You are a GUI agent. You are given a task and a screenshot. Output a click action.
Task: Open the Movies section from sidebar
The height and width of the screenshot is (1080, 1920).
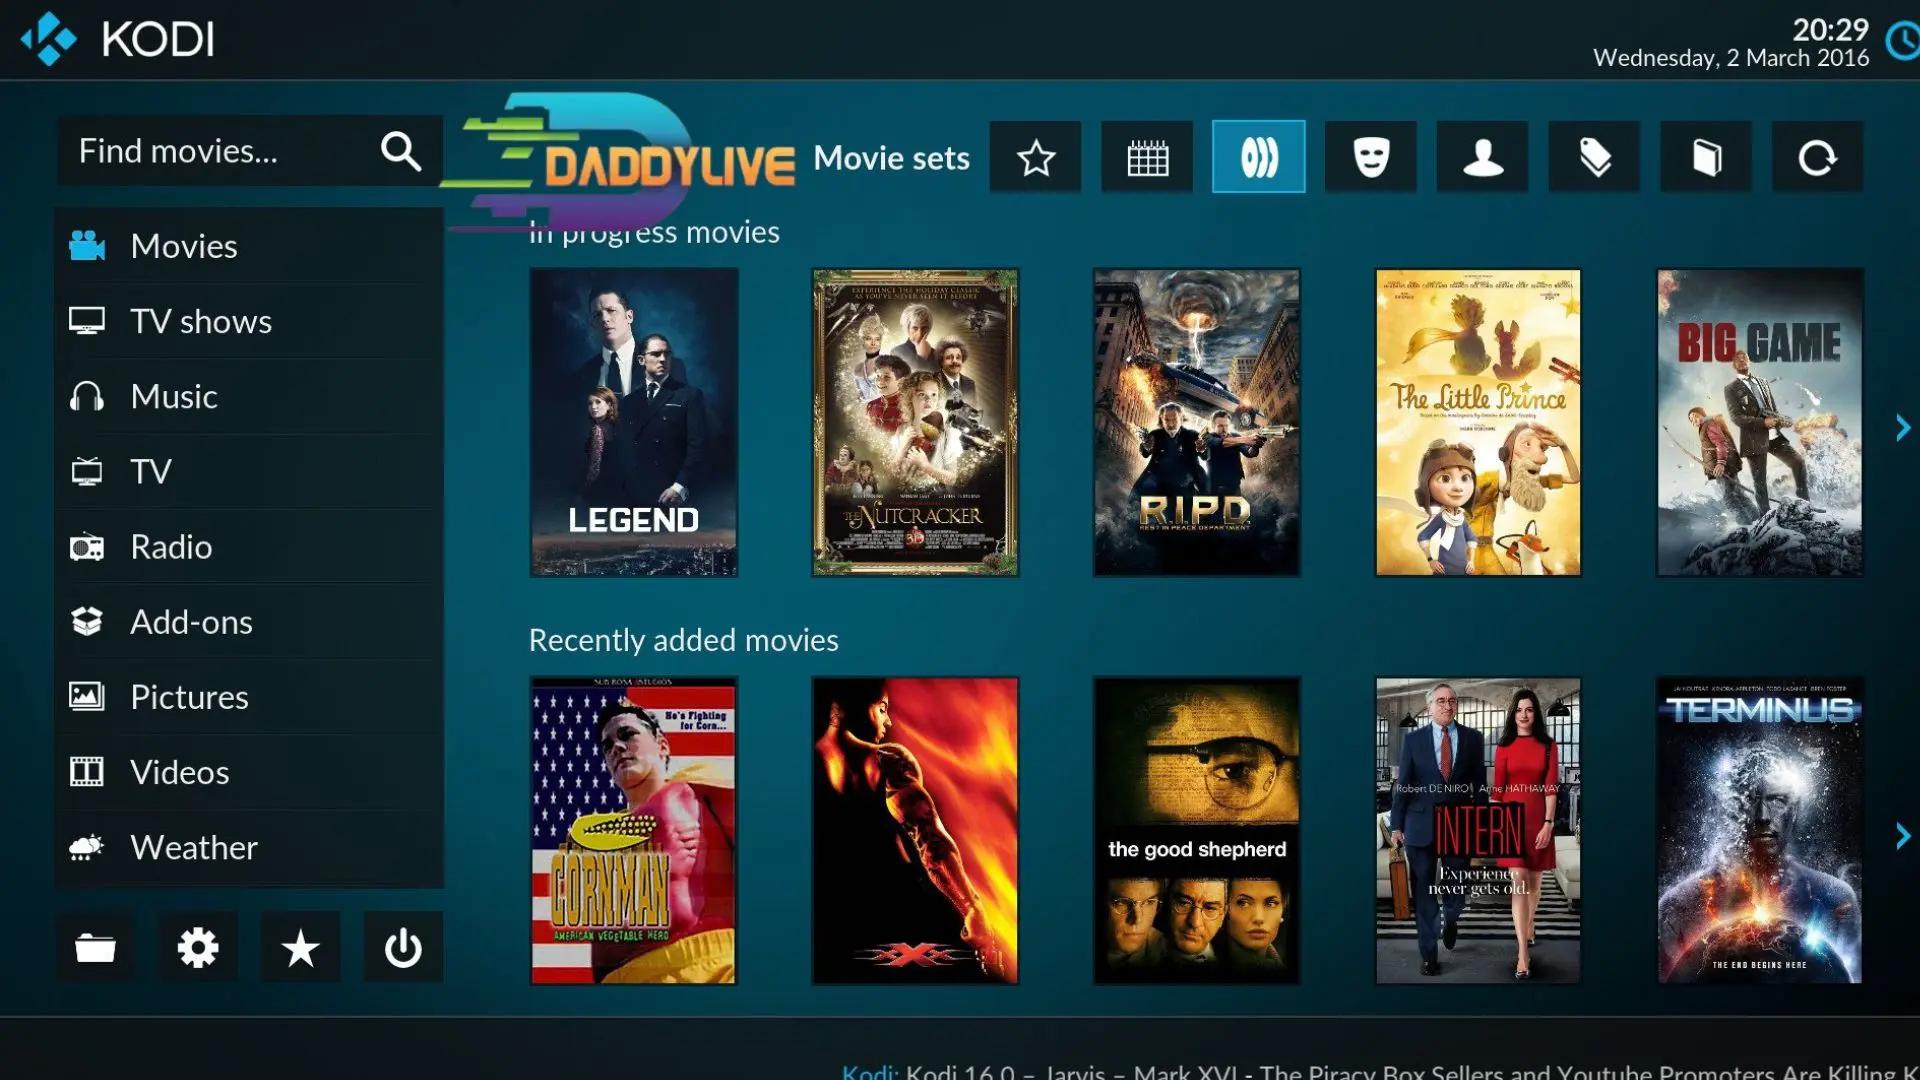pos(183,245)
